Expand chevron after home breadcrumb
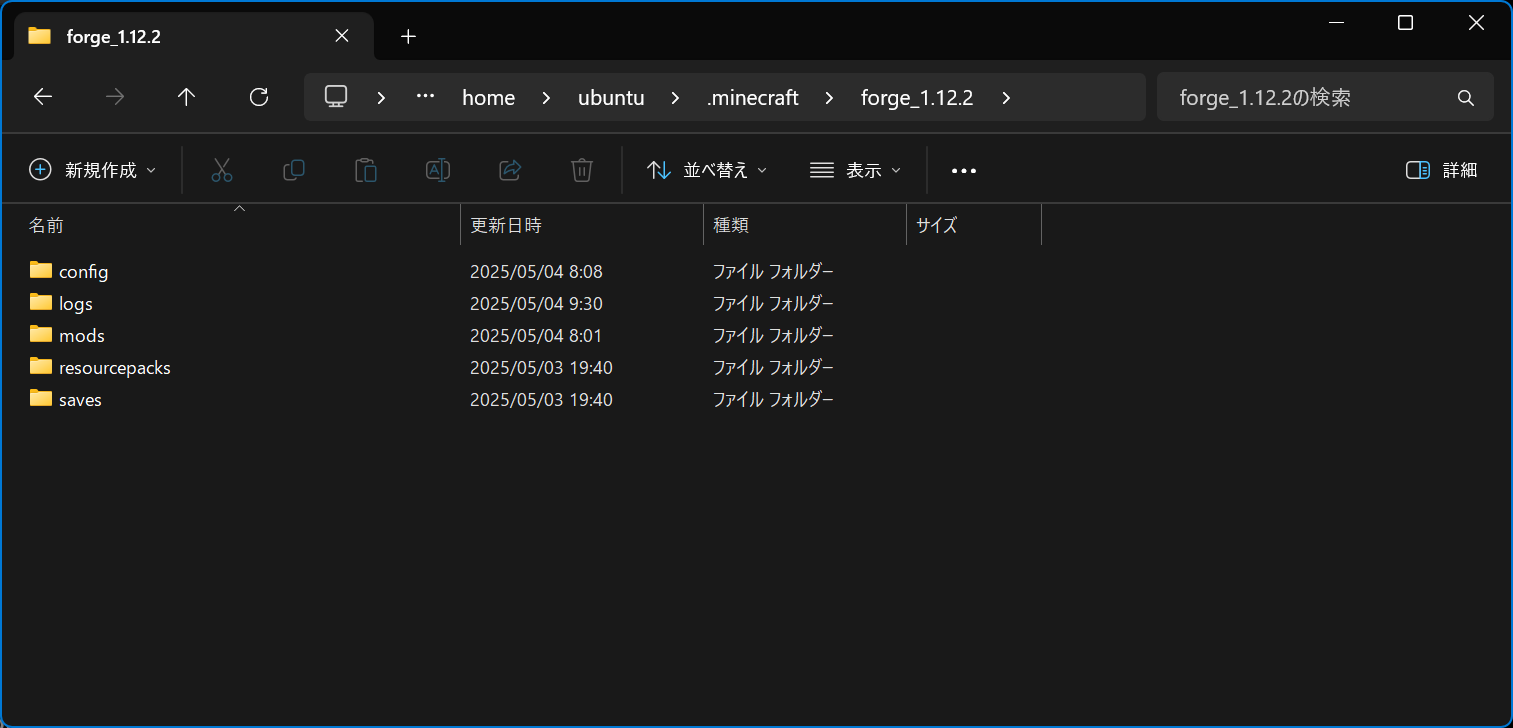 [546, 98]
